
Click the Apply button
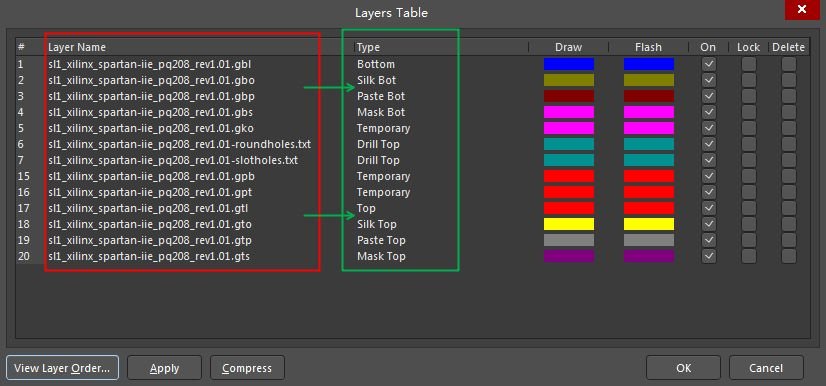coord(164,368)
